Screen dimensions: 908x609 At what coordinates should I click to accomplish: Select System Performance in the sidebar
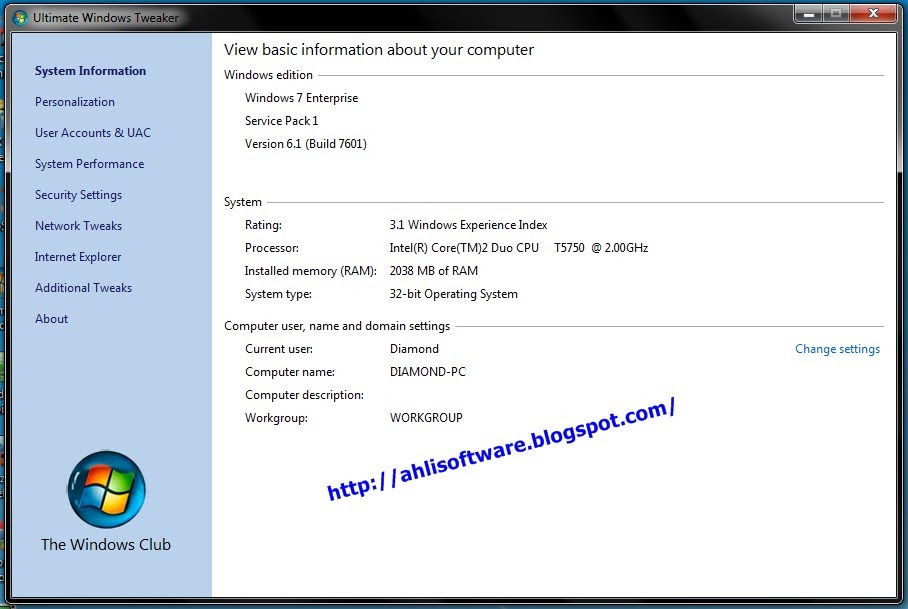[x=89, y=163]
